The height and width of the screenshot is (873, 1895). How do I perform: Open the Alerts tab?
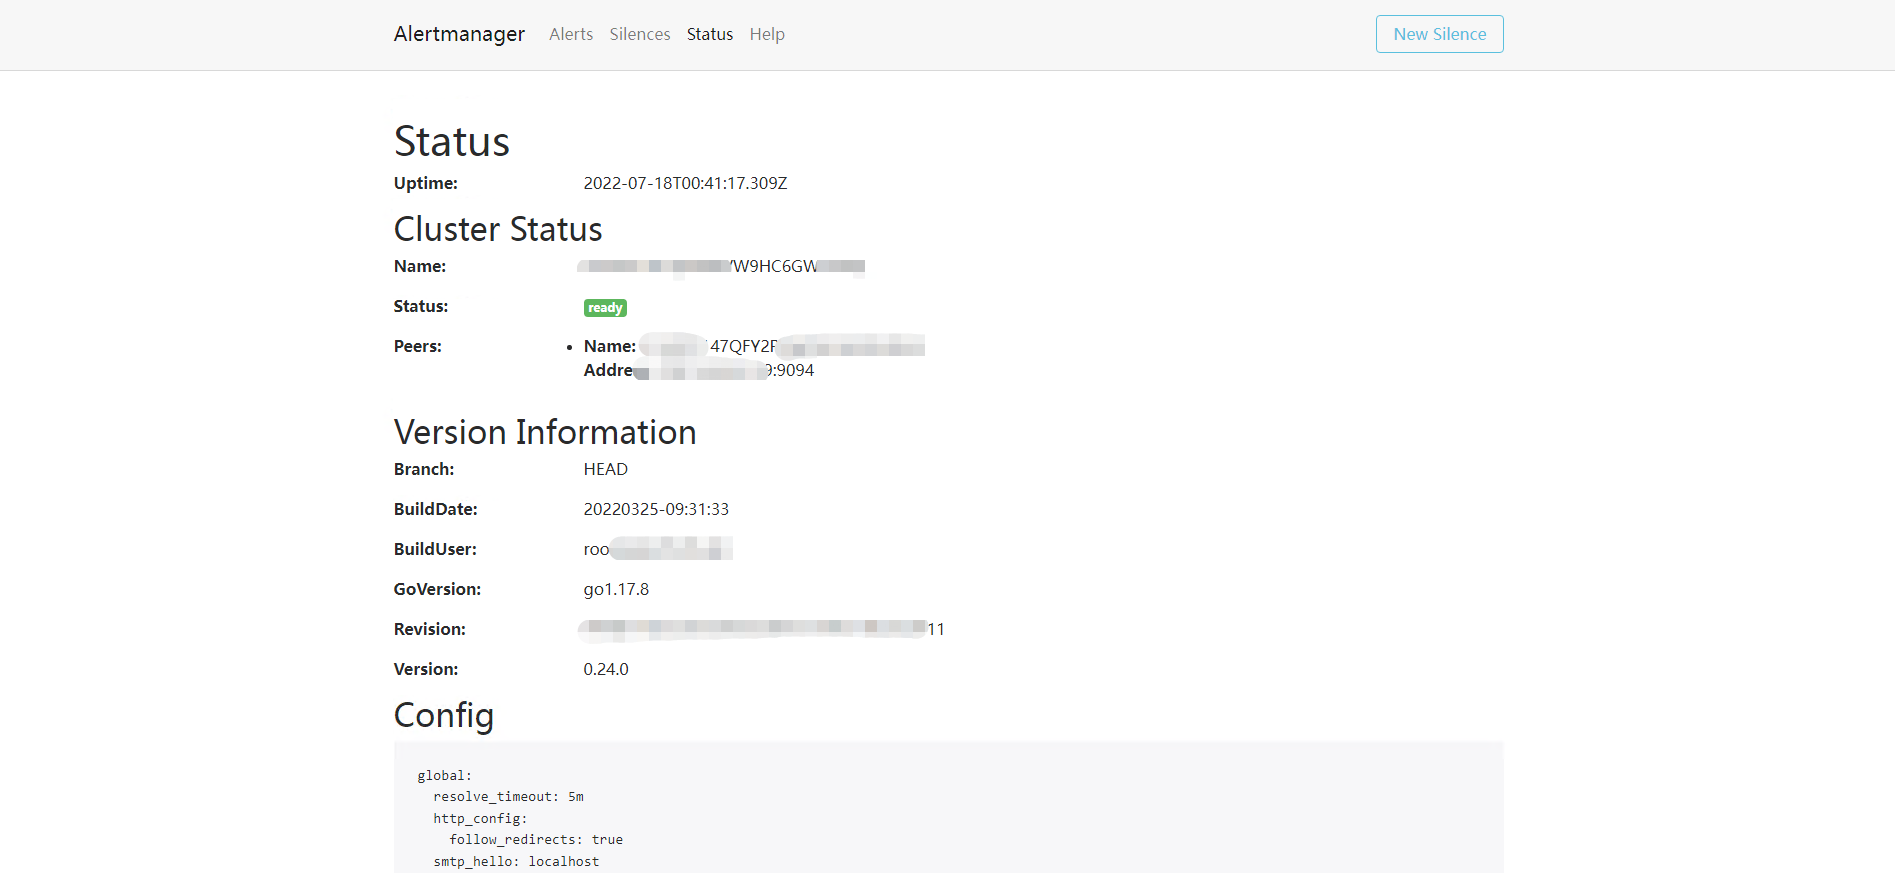571,34
